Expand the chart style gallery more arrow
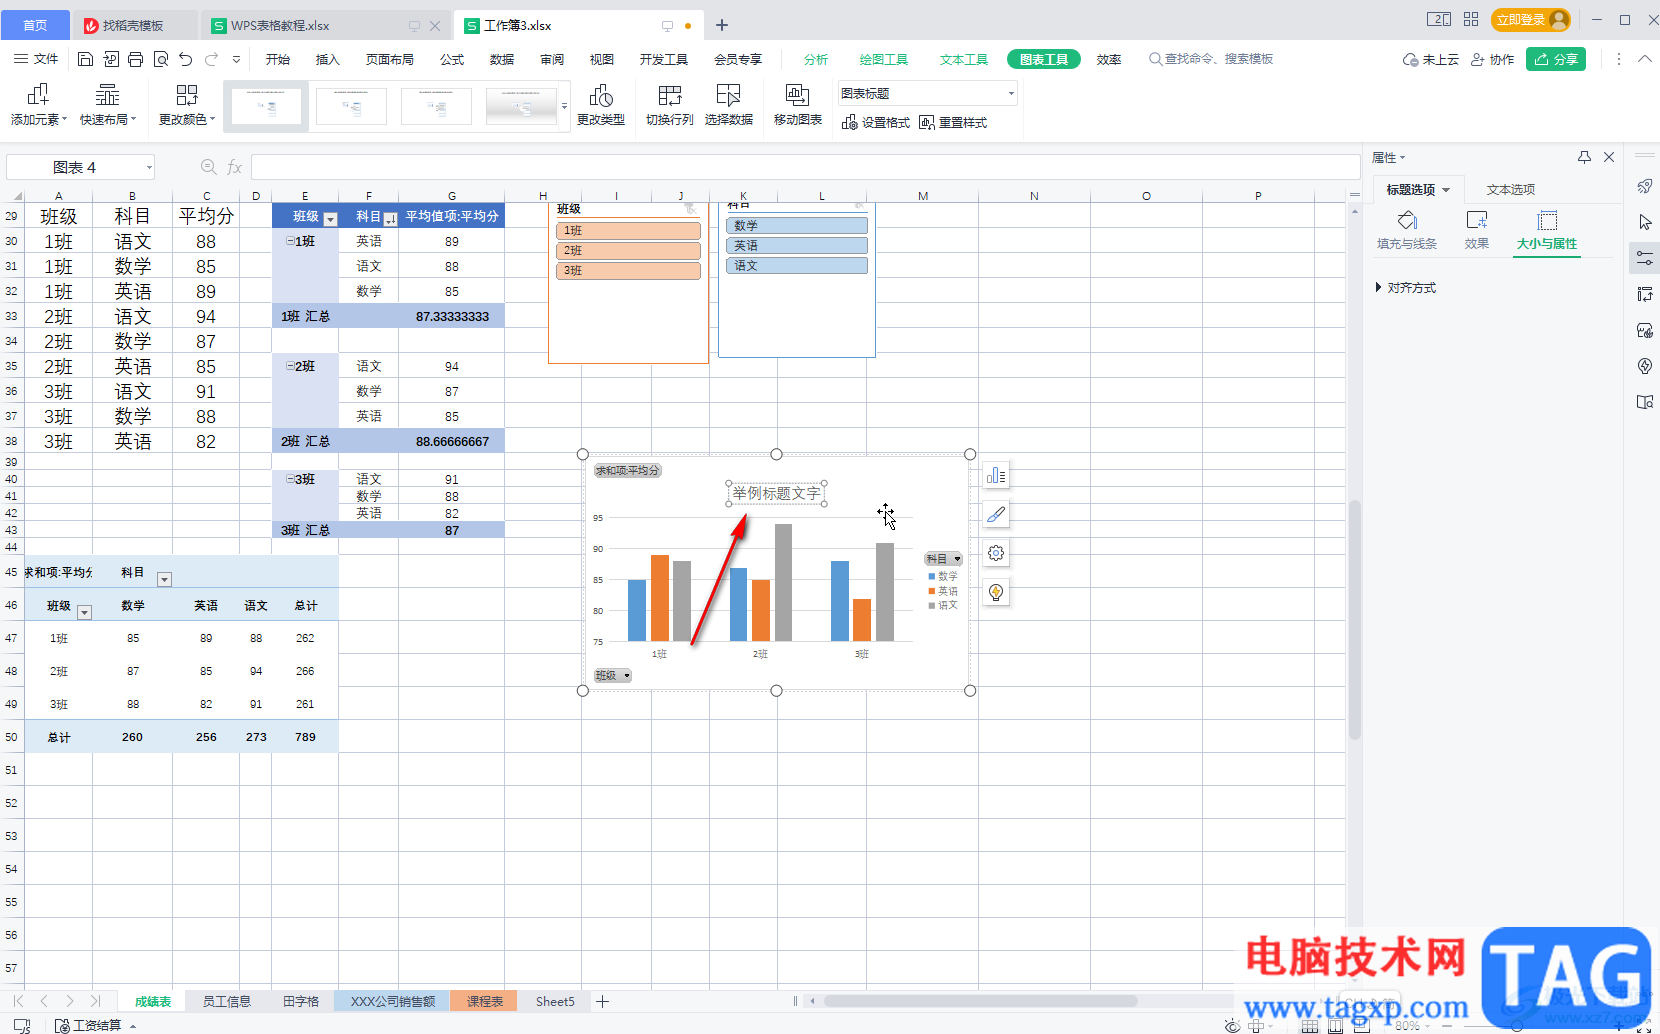The width and height of the screenshot is (1660, 1034). (x=564, y=106)
